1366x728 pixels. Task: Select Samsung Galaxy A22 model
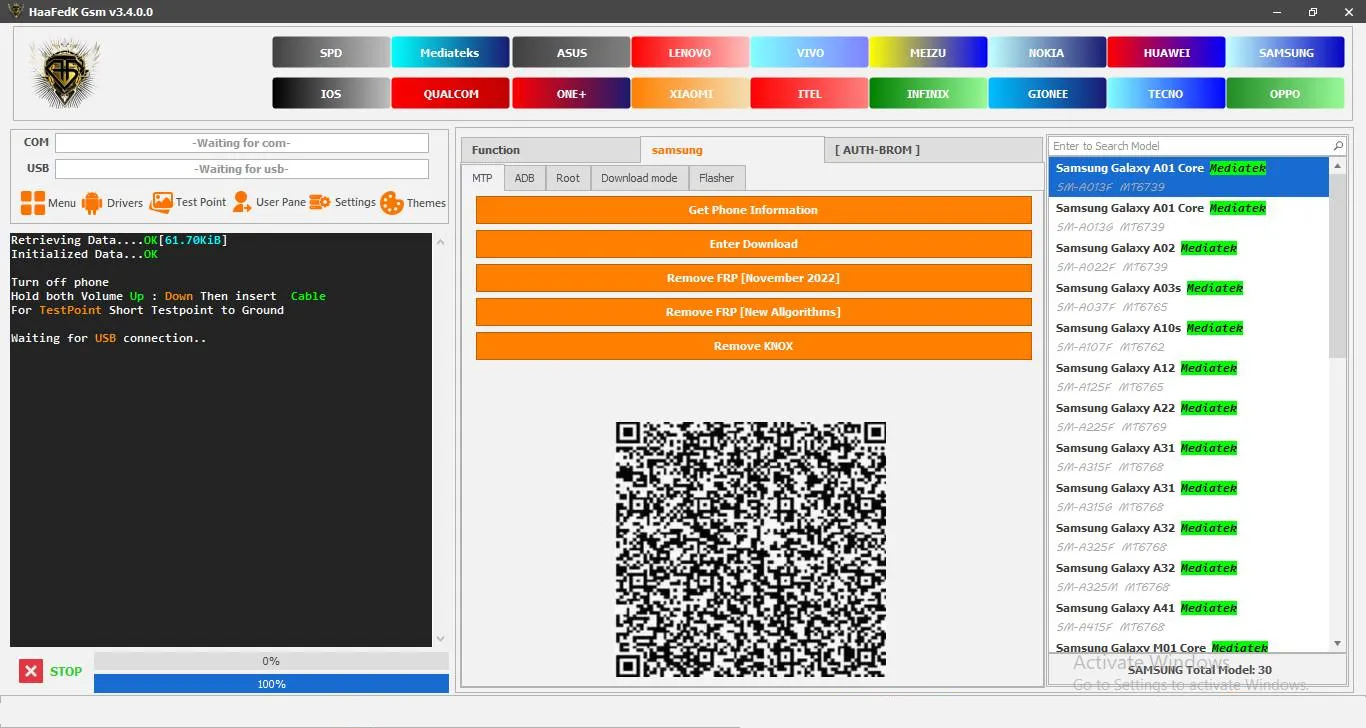(1189, 417)
